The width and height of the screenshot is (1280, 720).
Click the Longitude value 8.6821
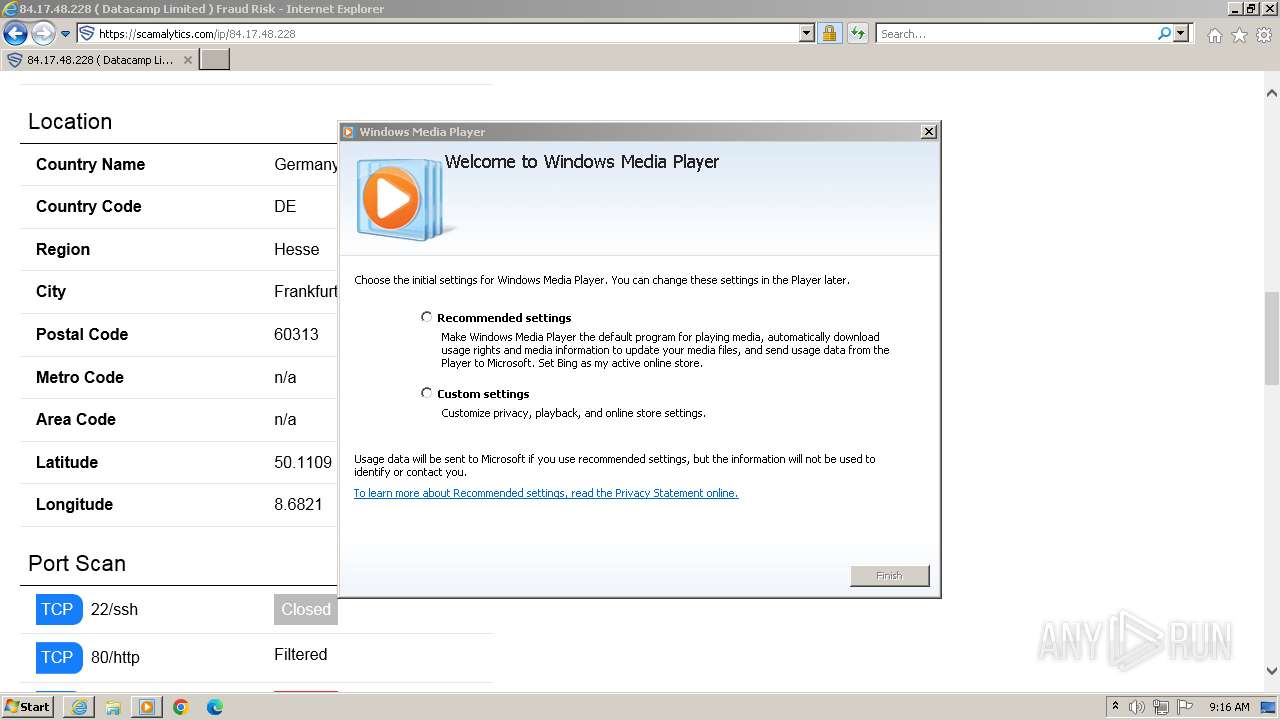(298, 504)
